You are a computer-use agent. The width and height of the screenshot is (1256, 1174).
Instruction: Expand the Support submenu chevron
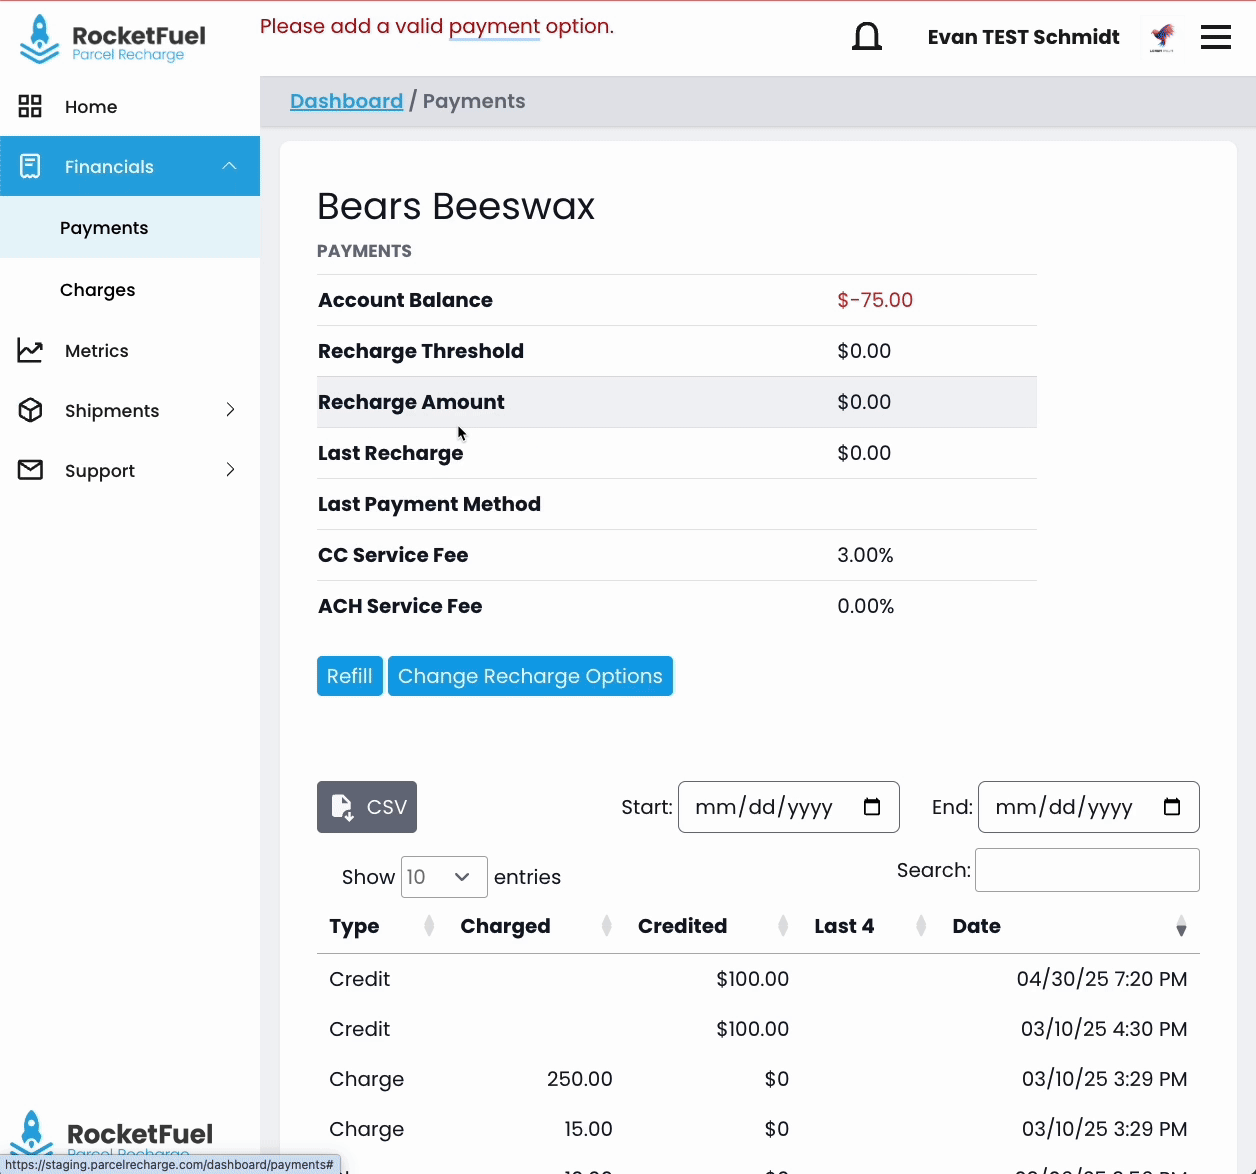(230, 470)
